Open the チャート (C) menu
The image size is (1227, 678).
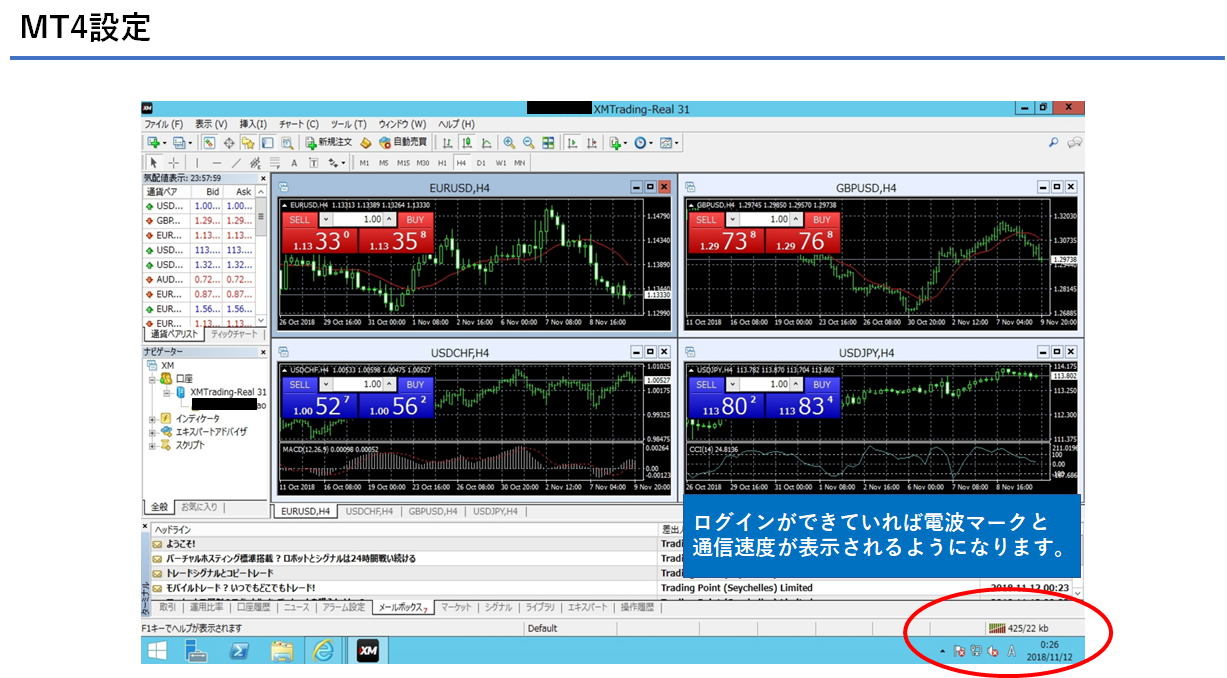pyautogui.click(x=299, y=124)
